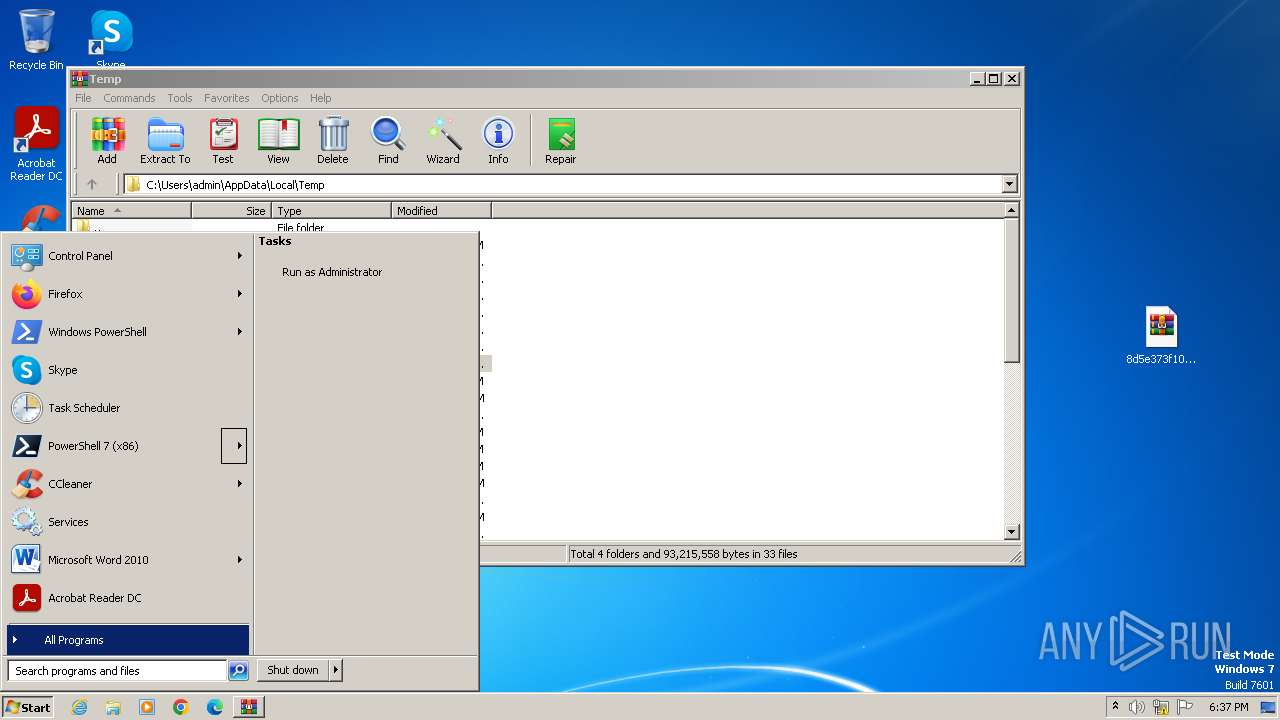Screen dimensions: 1280x720
Task: Select Skype desktop shortcut
Action: tap(111, 38)
